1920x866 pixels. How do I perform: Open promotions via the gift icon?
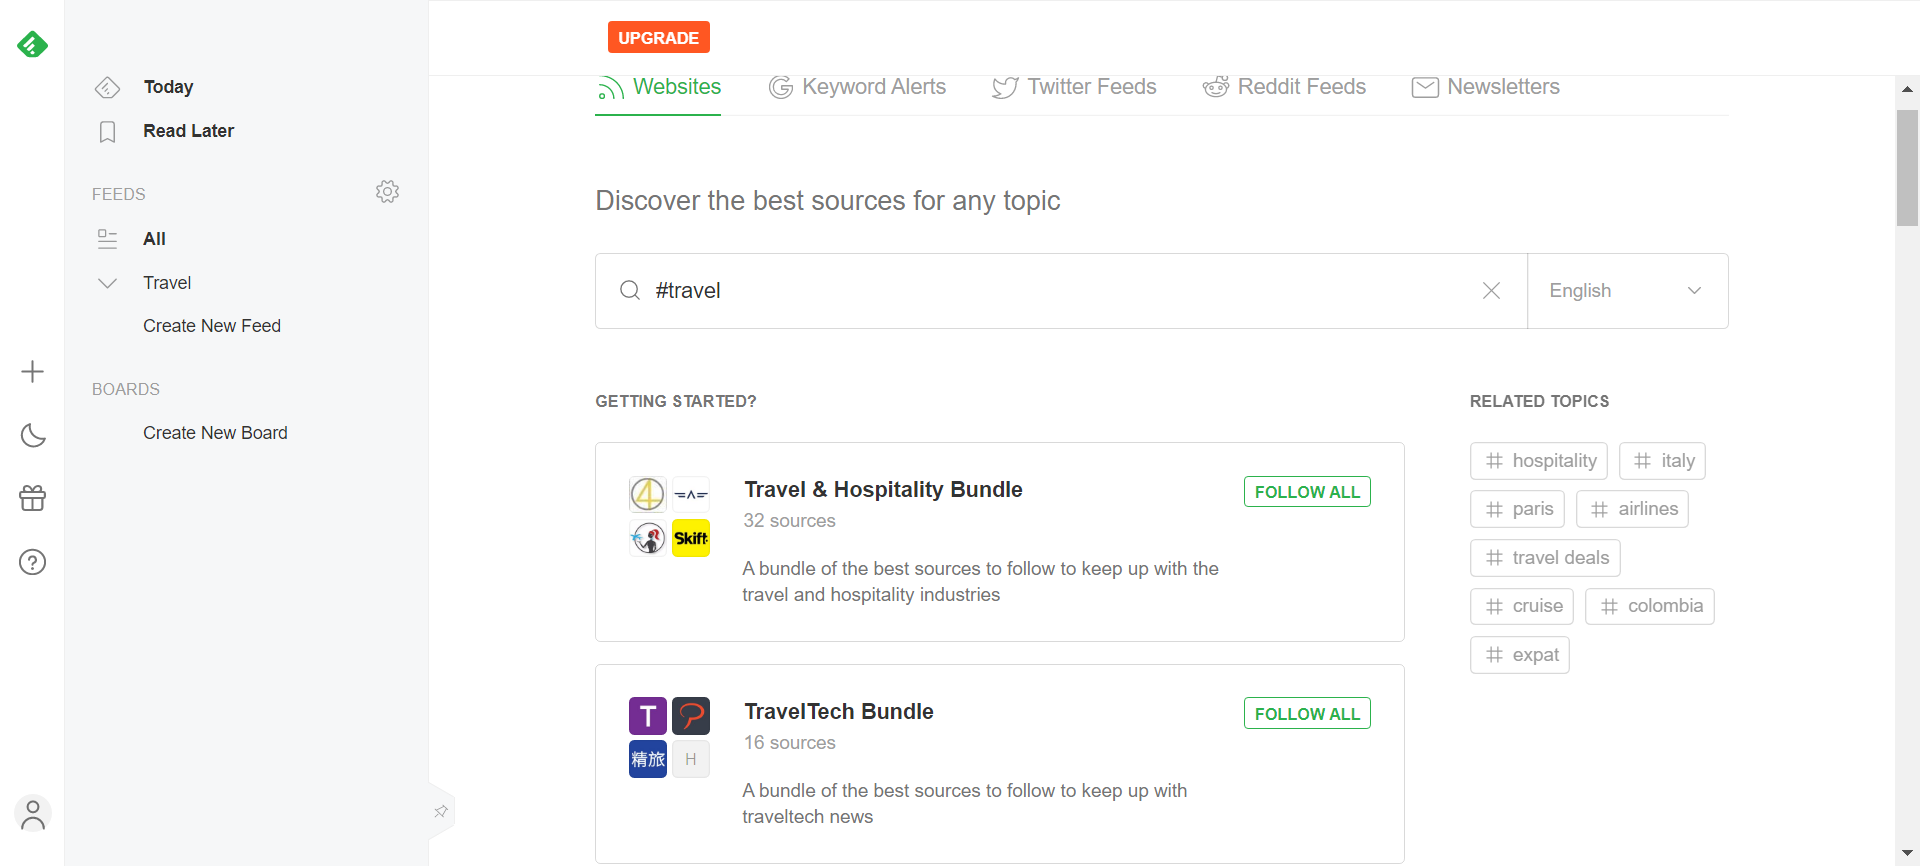32,498
